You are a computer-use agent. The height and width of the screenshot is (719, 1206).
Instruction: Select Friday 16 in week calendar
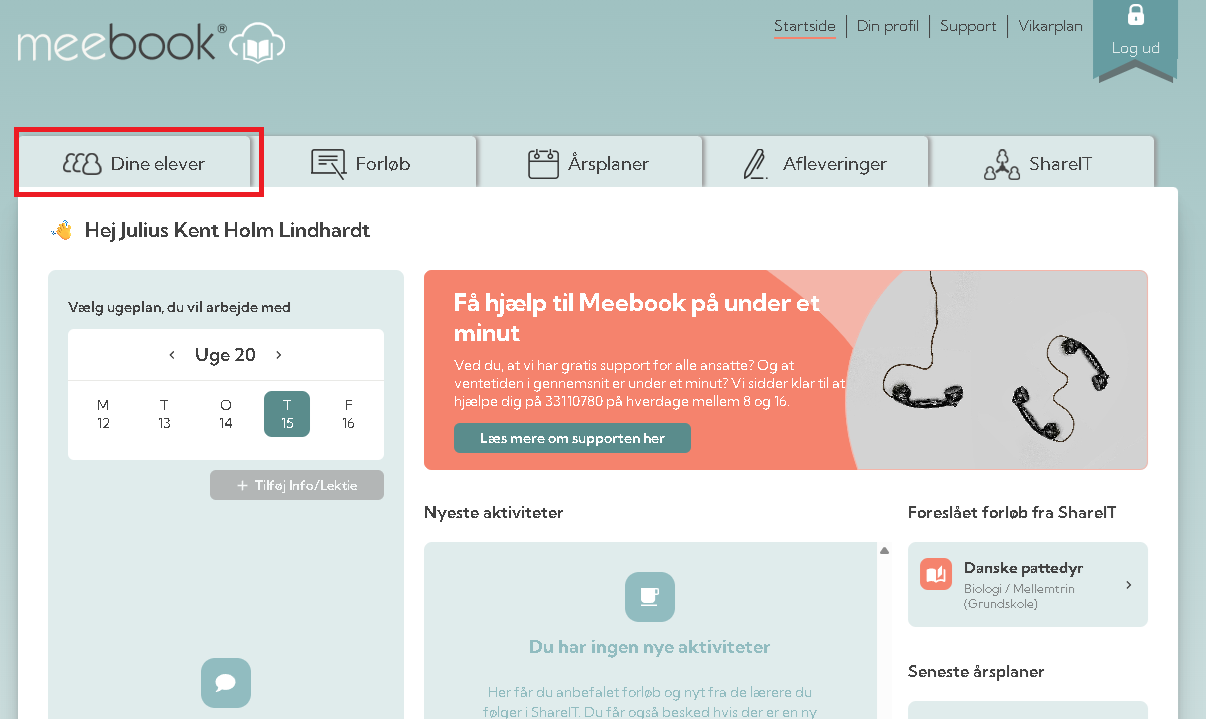[348, 414]
